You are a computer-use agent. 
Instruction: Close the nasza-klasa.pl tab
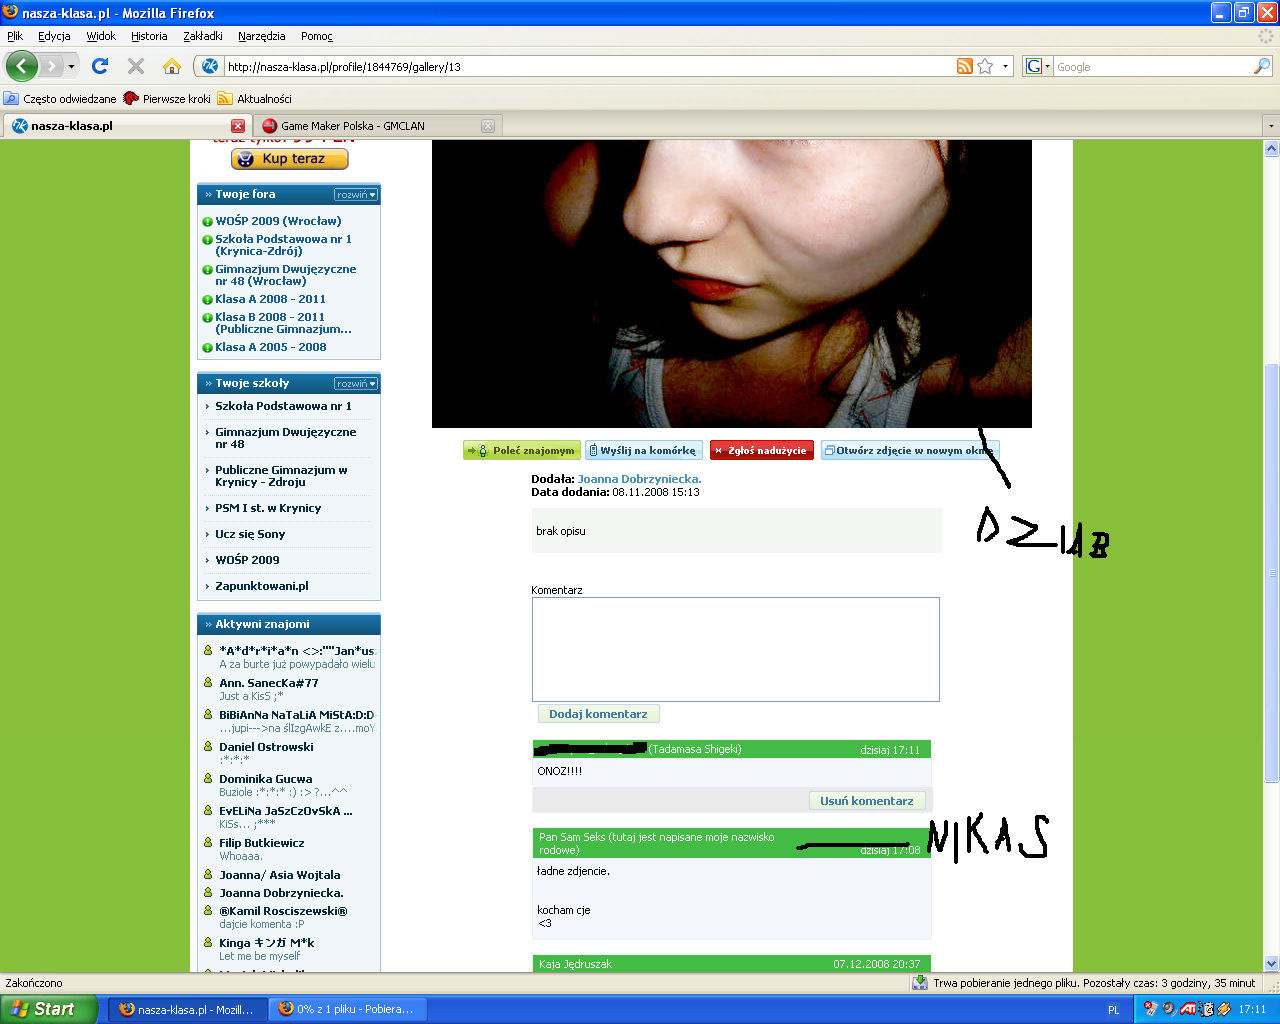(x=238, y=126)
